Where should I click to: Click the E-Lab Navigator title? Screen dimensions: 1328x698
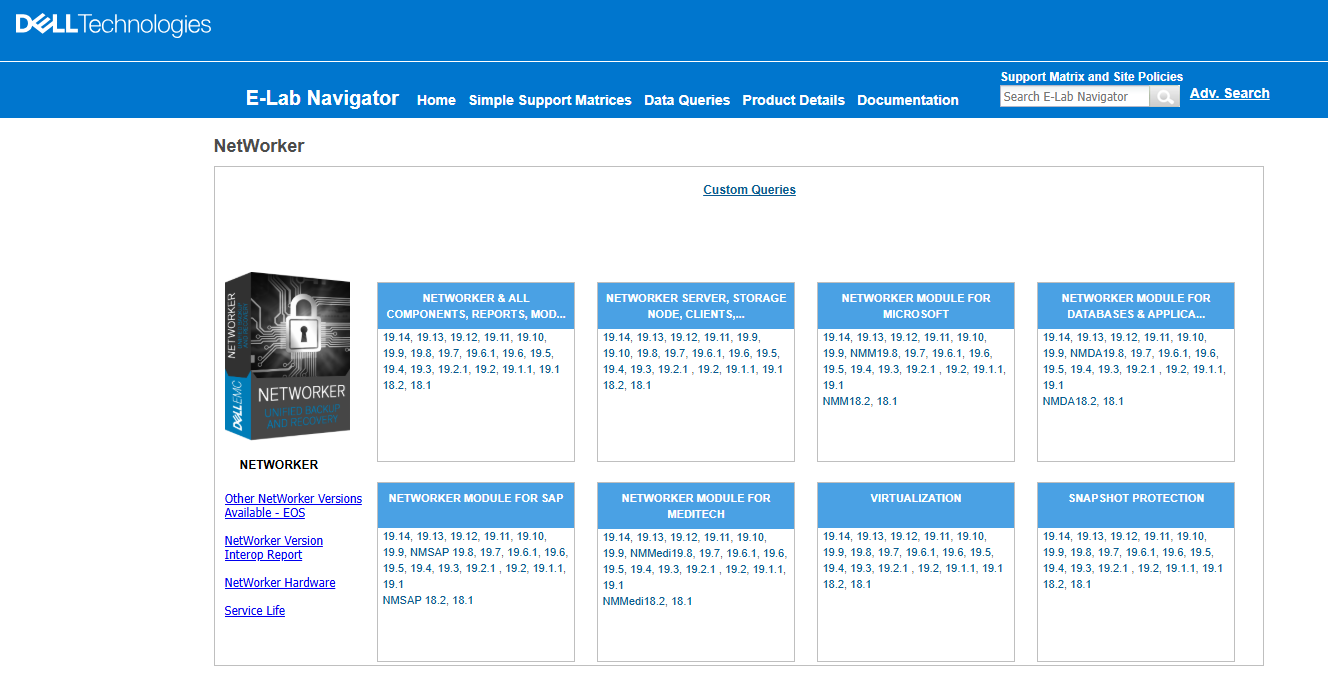coord(322,98)
